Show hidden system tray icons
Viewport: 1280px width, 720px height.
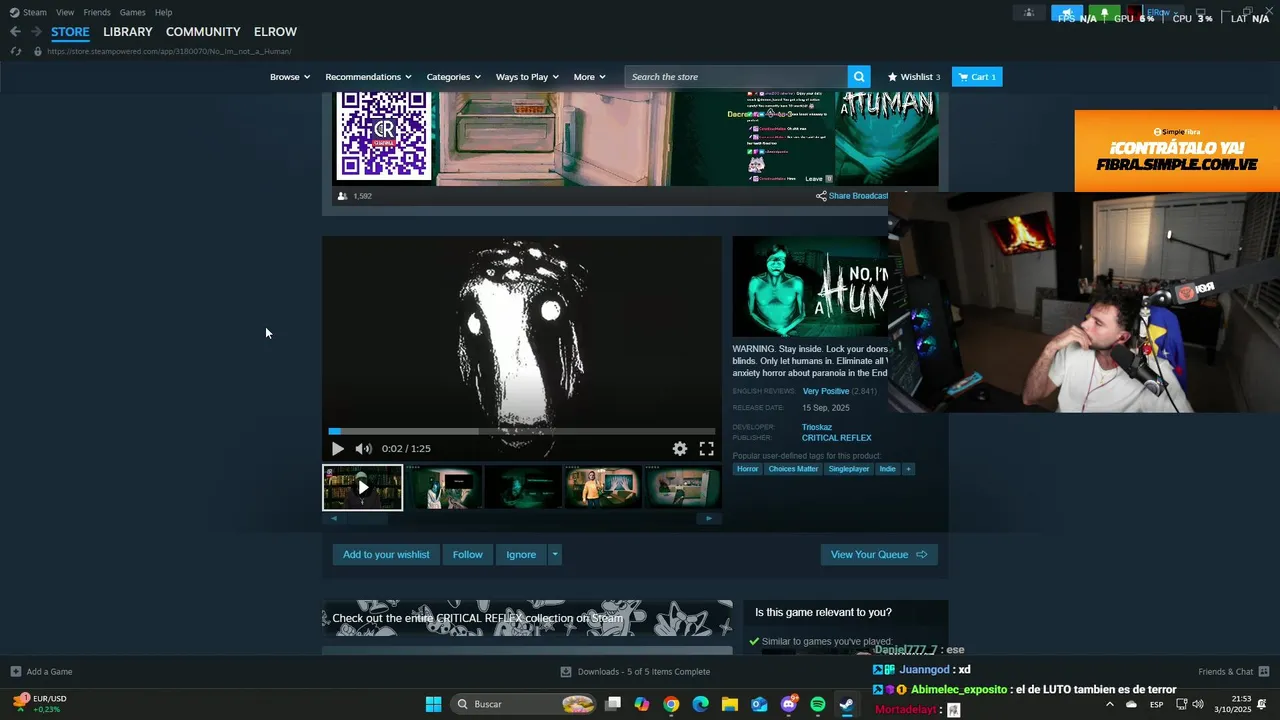pyautogui.click(x=1109, y=704)
